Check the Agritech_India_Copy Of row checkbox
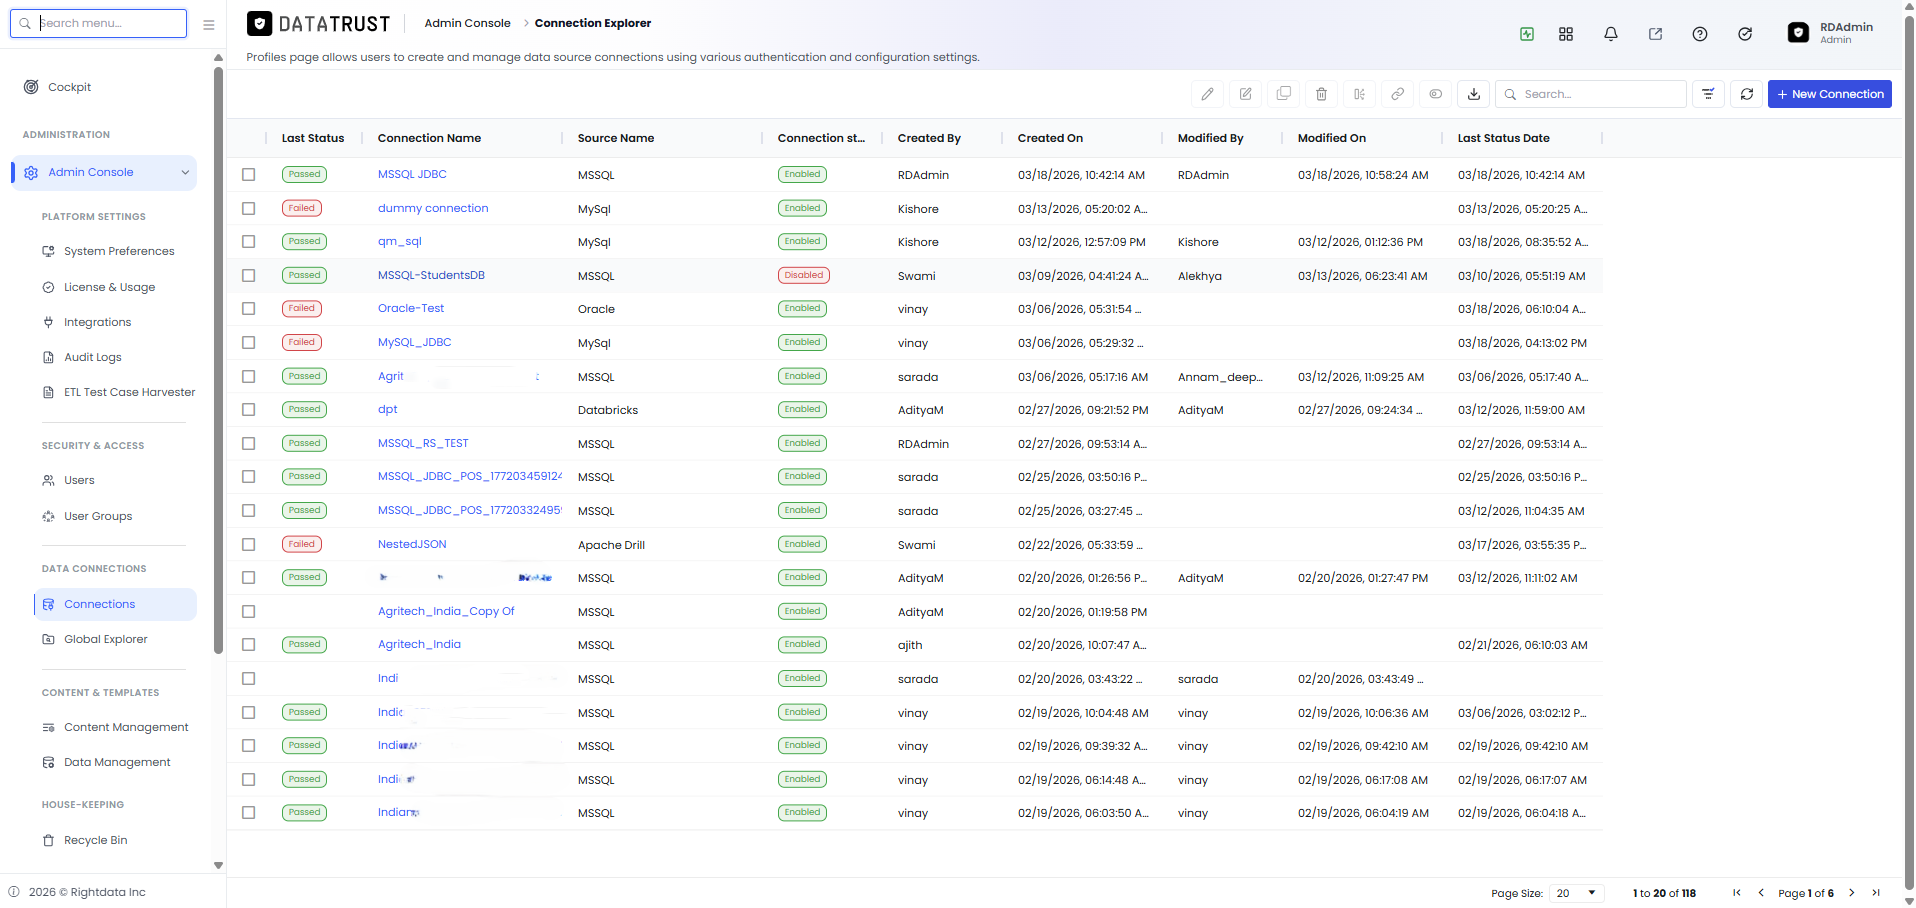This screenshot has width=1916, height=908. pos(249,612)
